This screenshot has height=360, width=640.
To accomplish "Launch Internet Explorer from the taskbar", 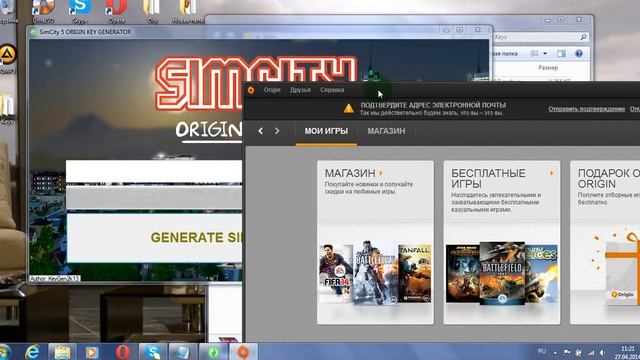I will coord(32,352).
